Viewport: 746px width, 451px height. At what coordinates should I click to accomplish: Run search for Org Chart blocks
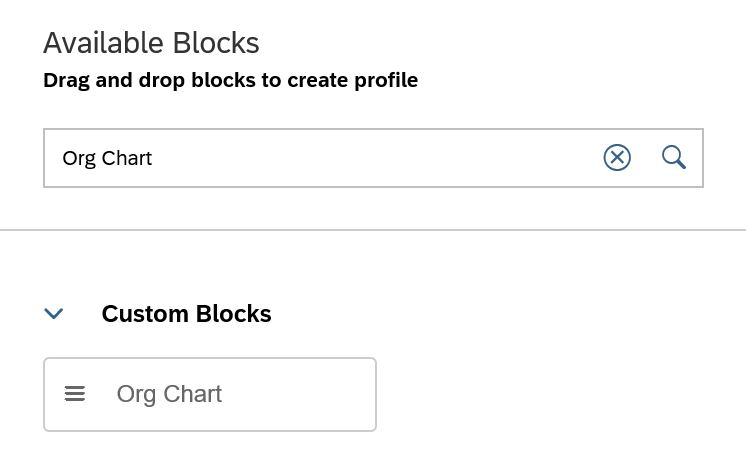[674, 157]
